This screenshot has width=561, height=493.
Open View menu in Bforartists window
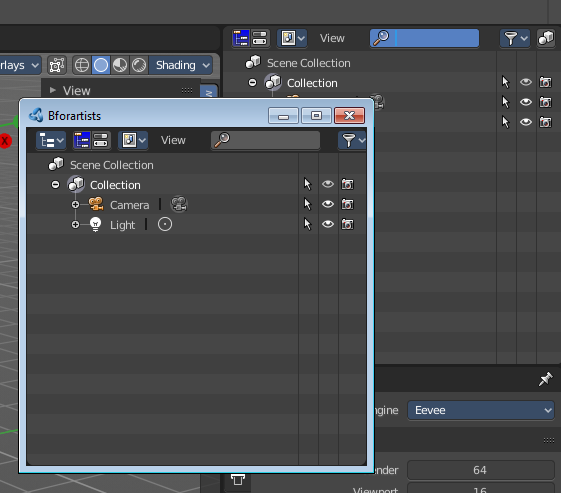click(173, 140)
